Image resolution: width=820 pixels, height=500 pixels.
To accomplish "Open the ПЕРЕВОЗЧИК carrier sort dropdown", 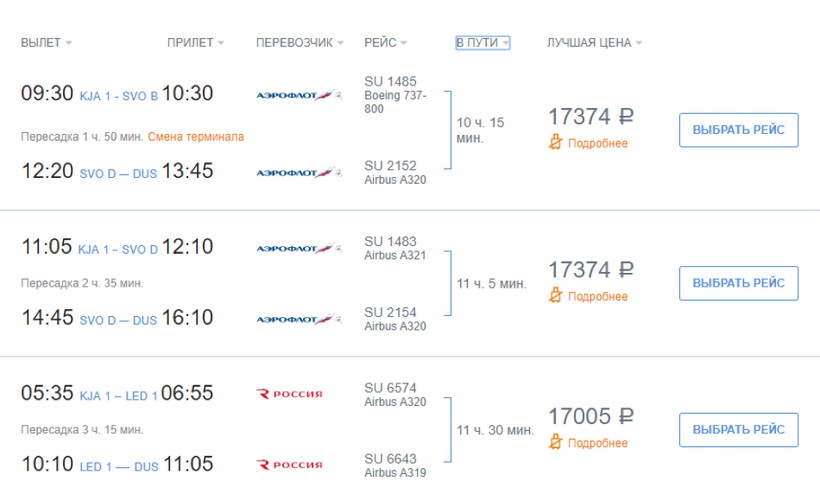I will click(299, 43).
